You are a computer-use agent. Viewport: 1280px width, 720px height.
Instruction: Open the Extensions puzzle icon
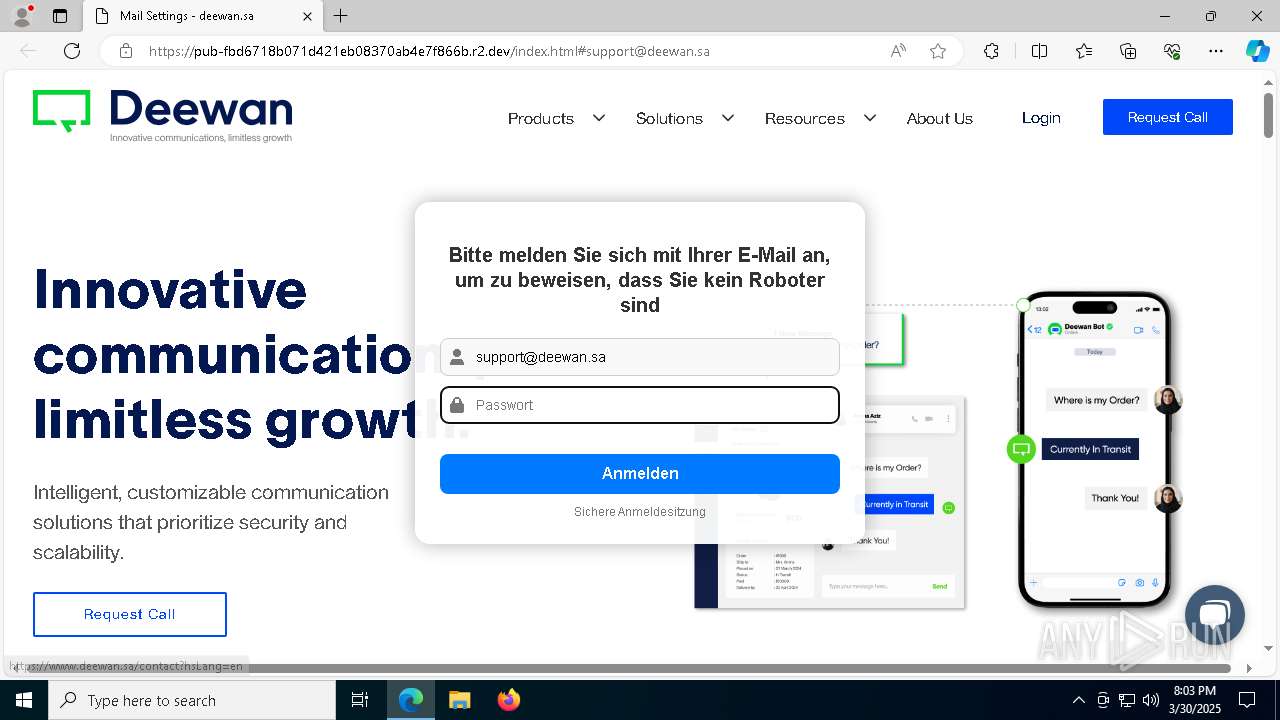click(x=991, y=51)
